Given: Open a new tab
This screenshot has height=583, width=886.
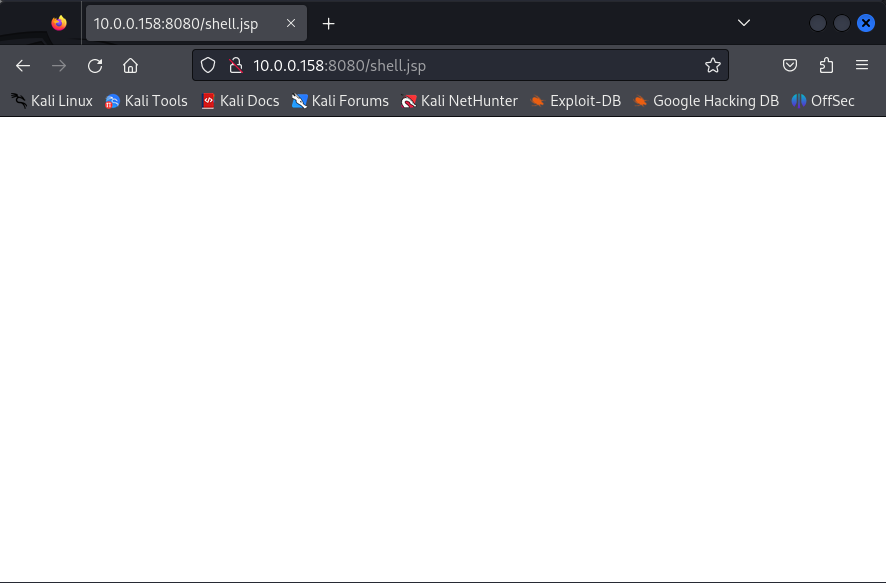Looking at the screenshot, I should point(328,24).
